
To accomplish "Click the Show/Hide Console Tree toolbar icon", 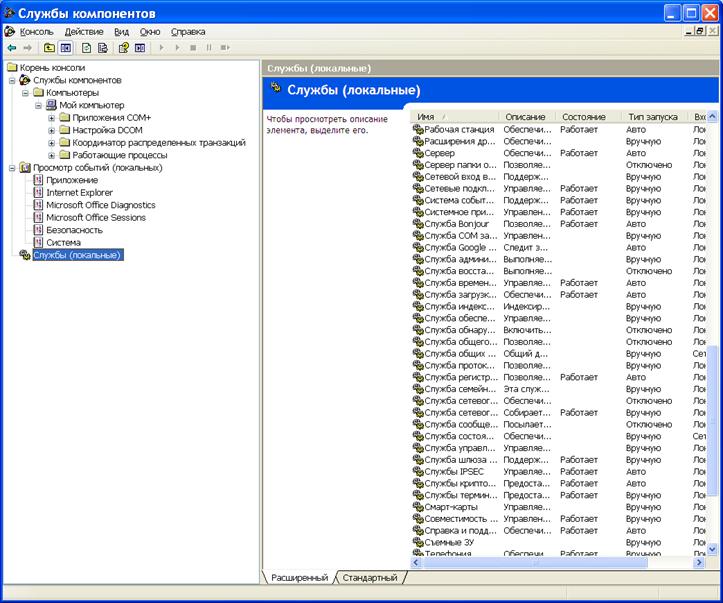I will point(66,47).
